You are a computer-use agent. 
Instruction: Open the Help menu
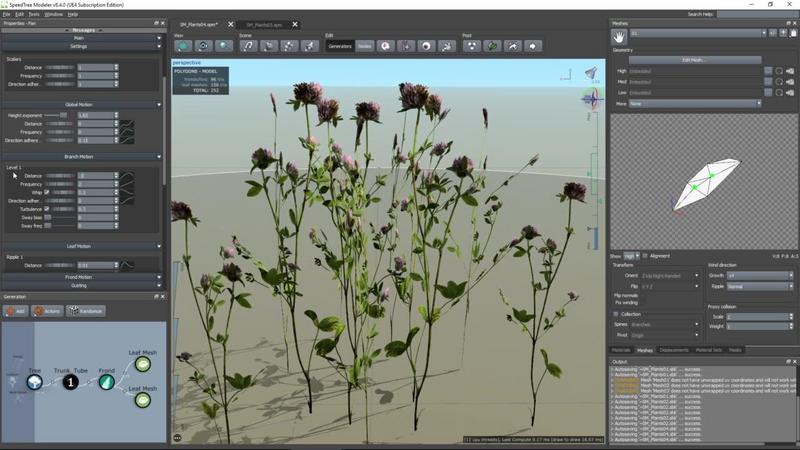[73, 14]
